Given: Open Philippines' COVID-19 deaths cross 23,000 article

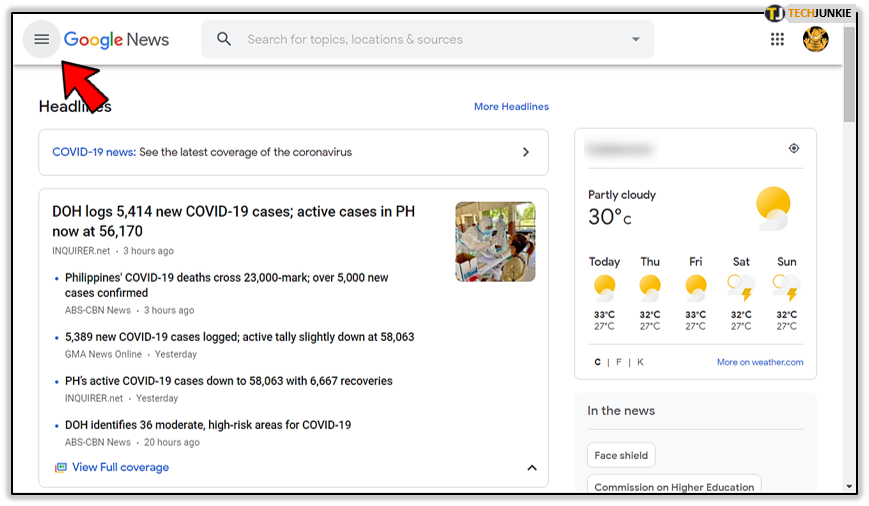Looking at the screenshot, I should 226,285.
